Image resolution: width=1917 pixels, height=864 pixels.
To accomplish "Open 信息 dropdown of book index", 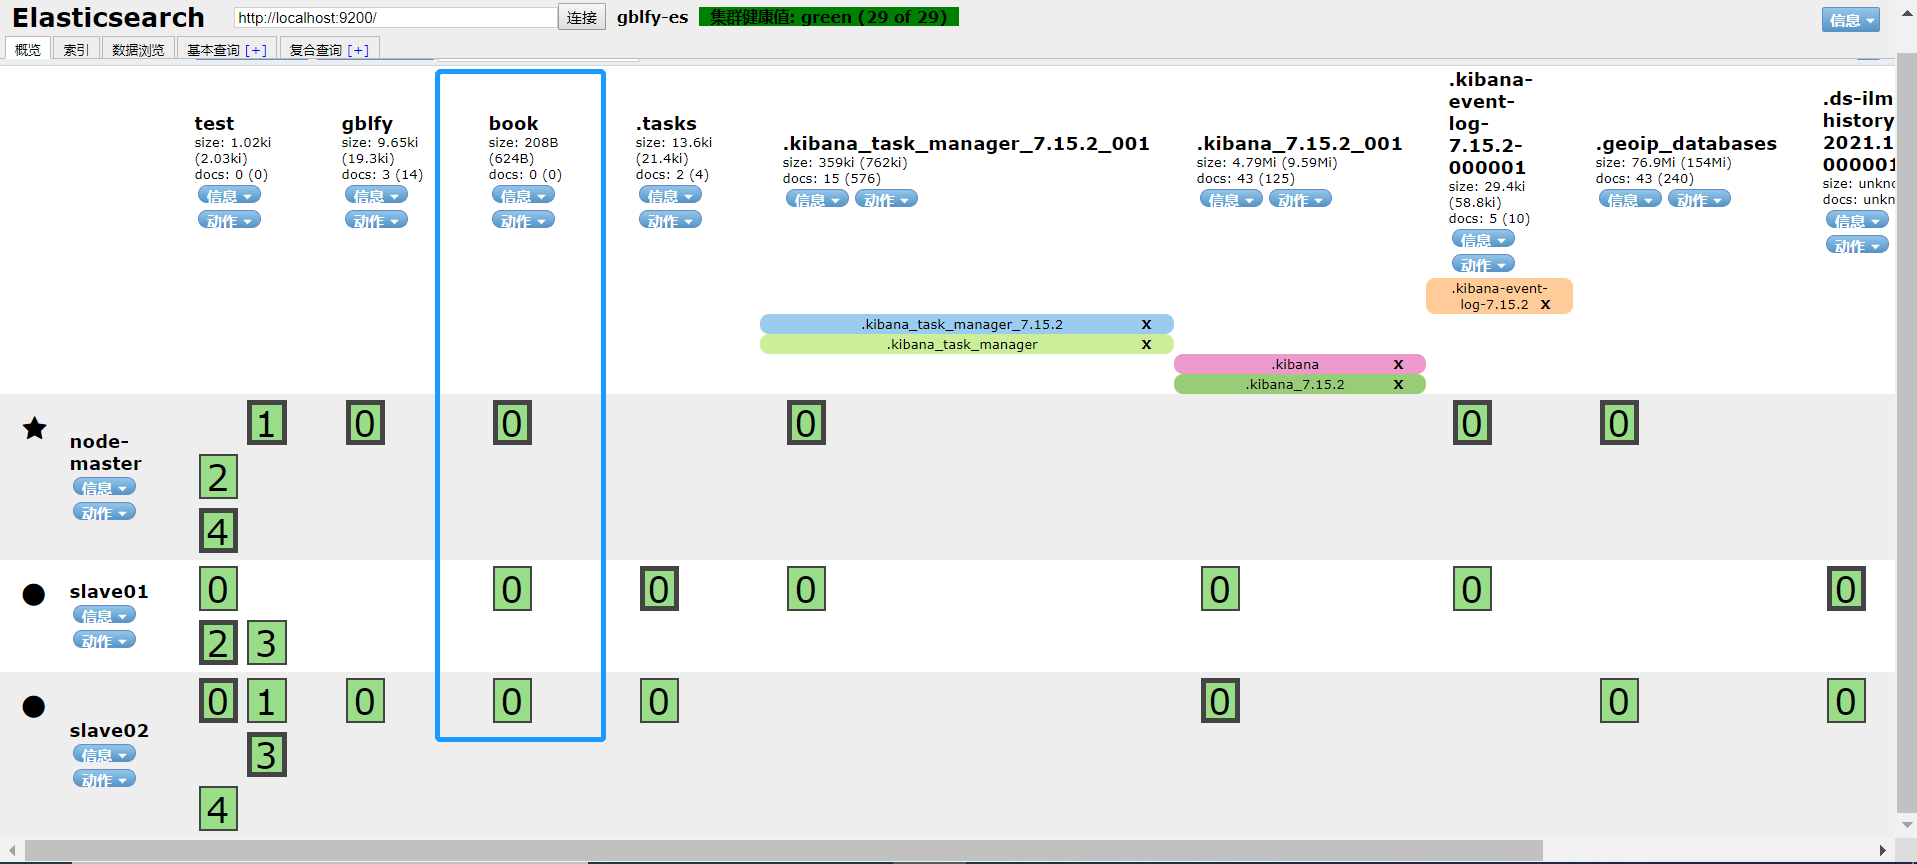I will (x=523, y=195).
